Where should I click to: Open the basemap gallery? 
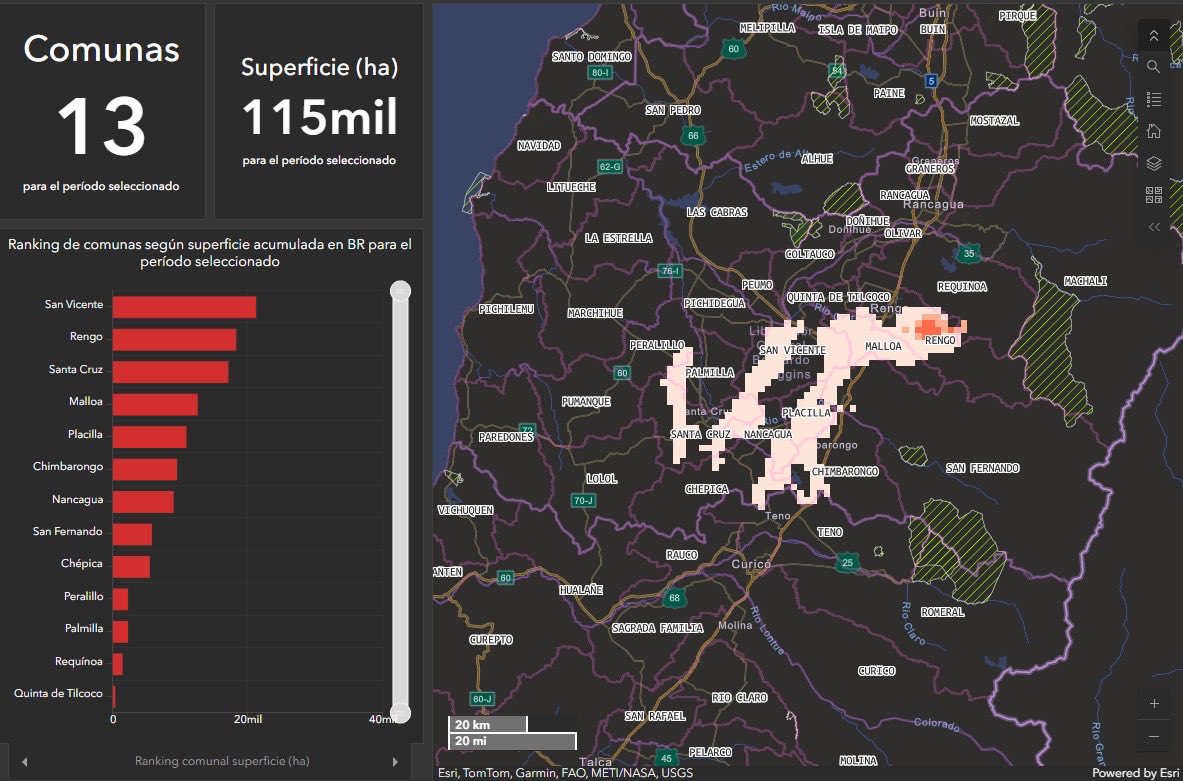point(1153,195)
